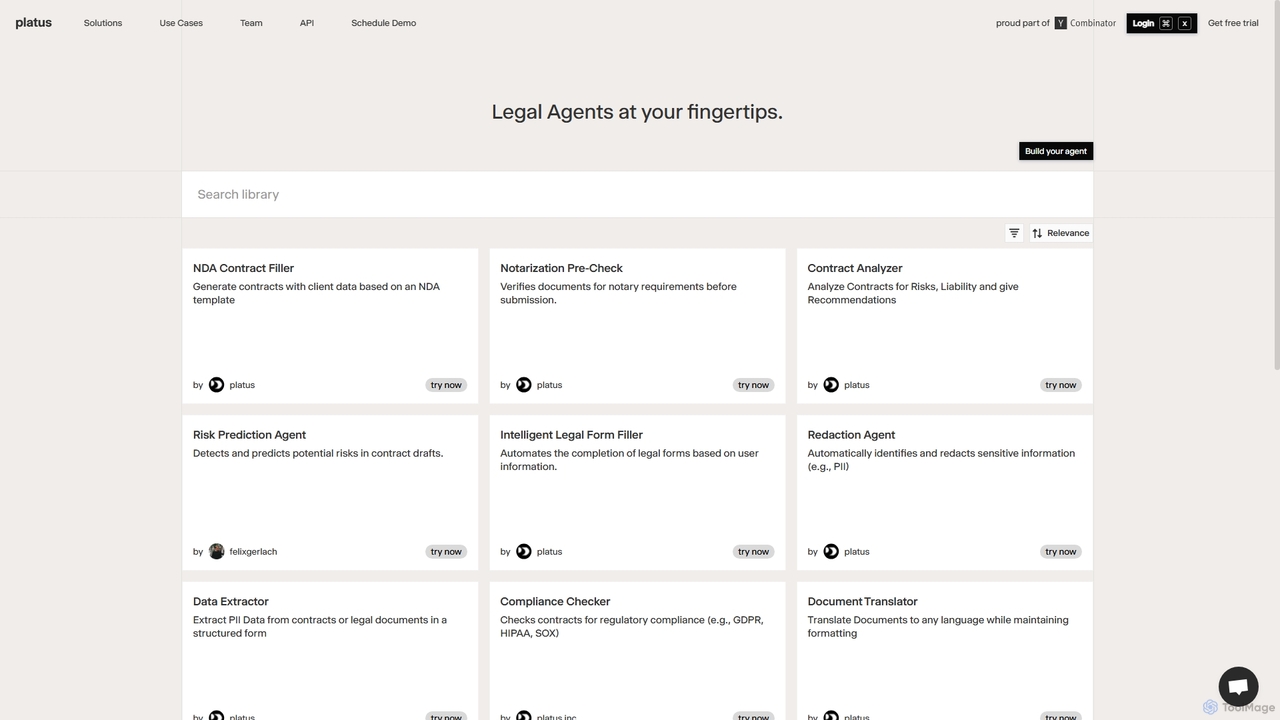Click 'Translate Documents to any language' description
Screen dimensions: 1280x720
(x=938, y=626)
